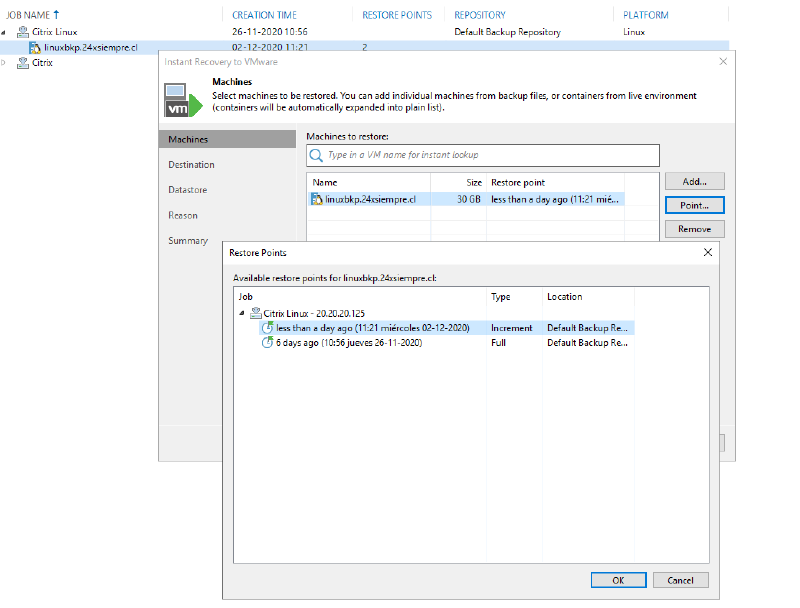Click the Add... button

point(694,182)
